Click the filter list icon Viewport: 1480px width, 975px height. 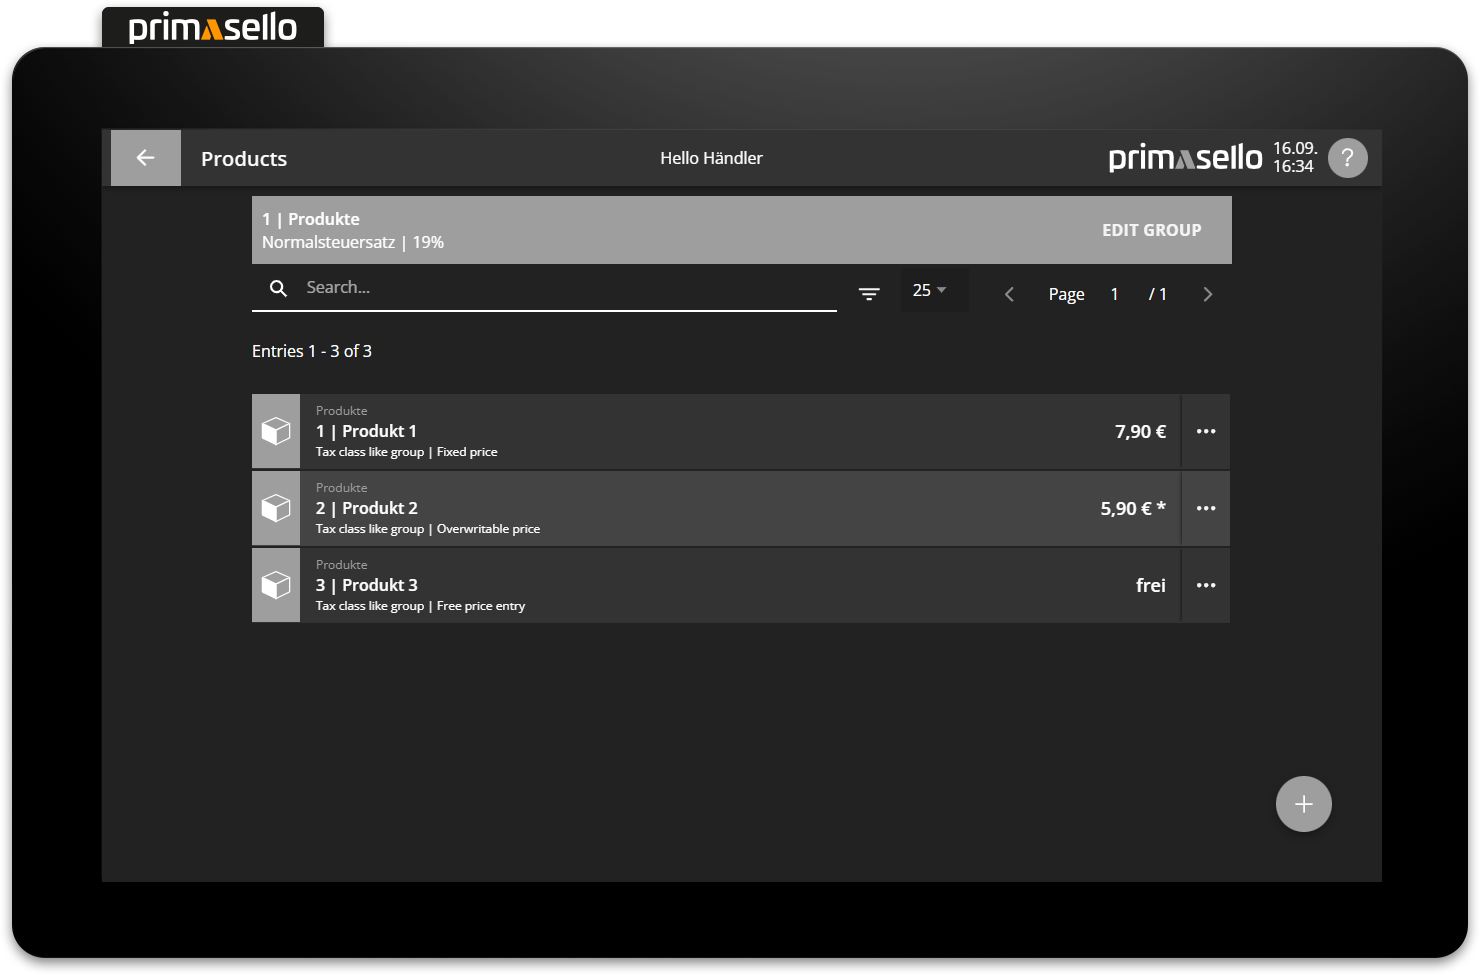869,294
